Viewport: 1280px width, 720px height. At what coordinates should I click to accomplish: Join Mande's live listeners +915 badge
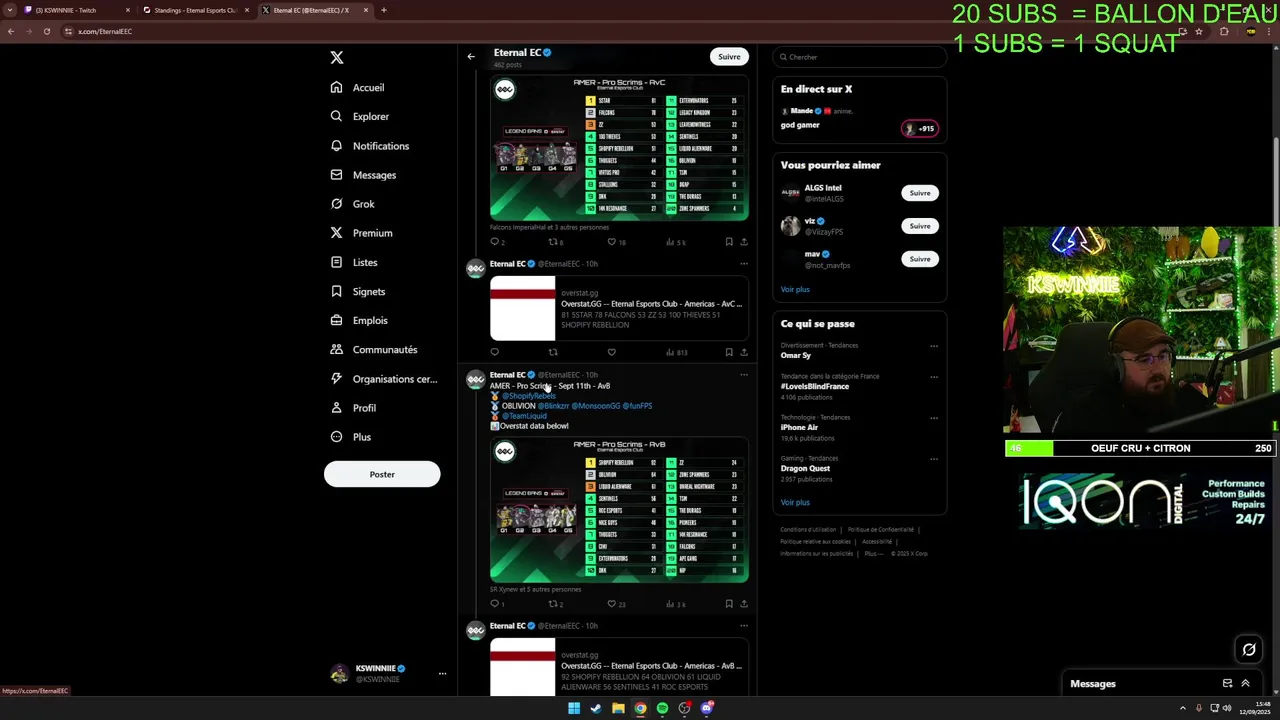[x=920, y=128]
